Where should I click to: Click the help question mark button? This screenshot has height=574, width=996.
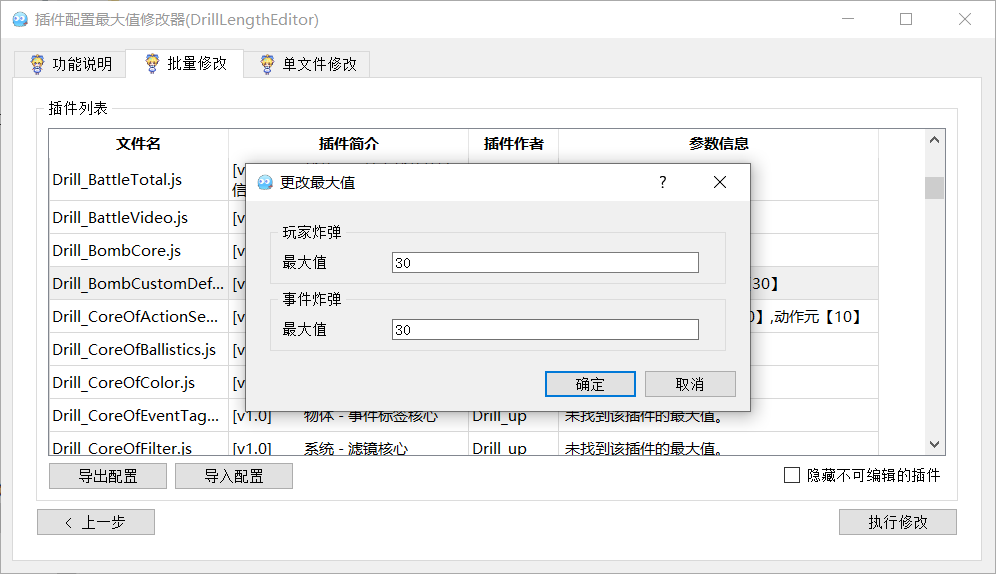[x=662, y=182]
